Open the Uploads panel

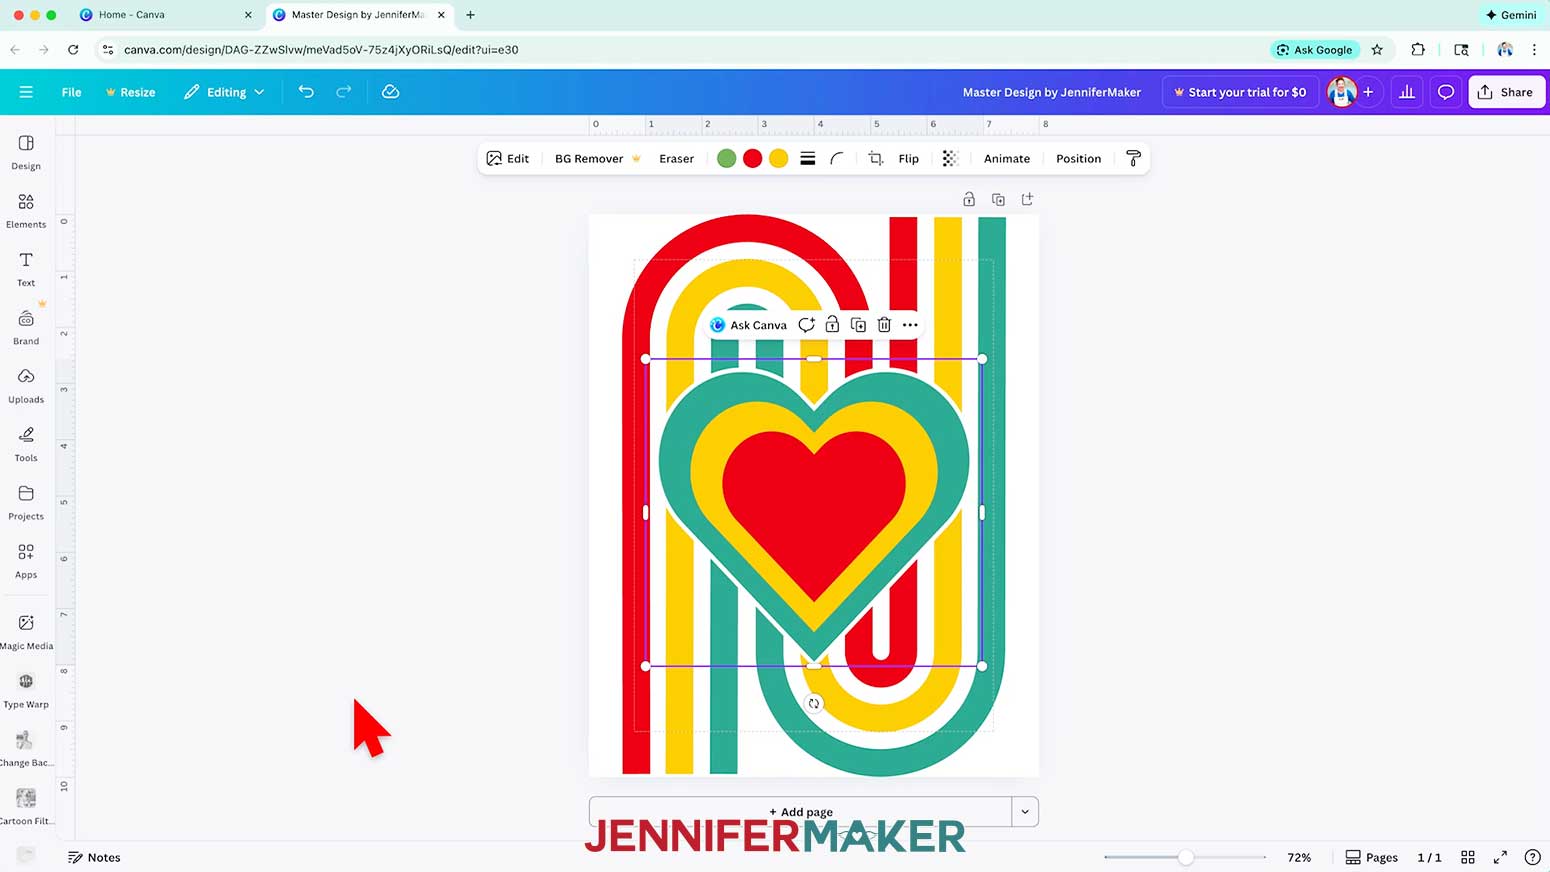point(26,385)
